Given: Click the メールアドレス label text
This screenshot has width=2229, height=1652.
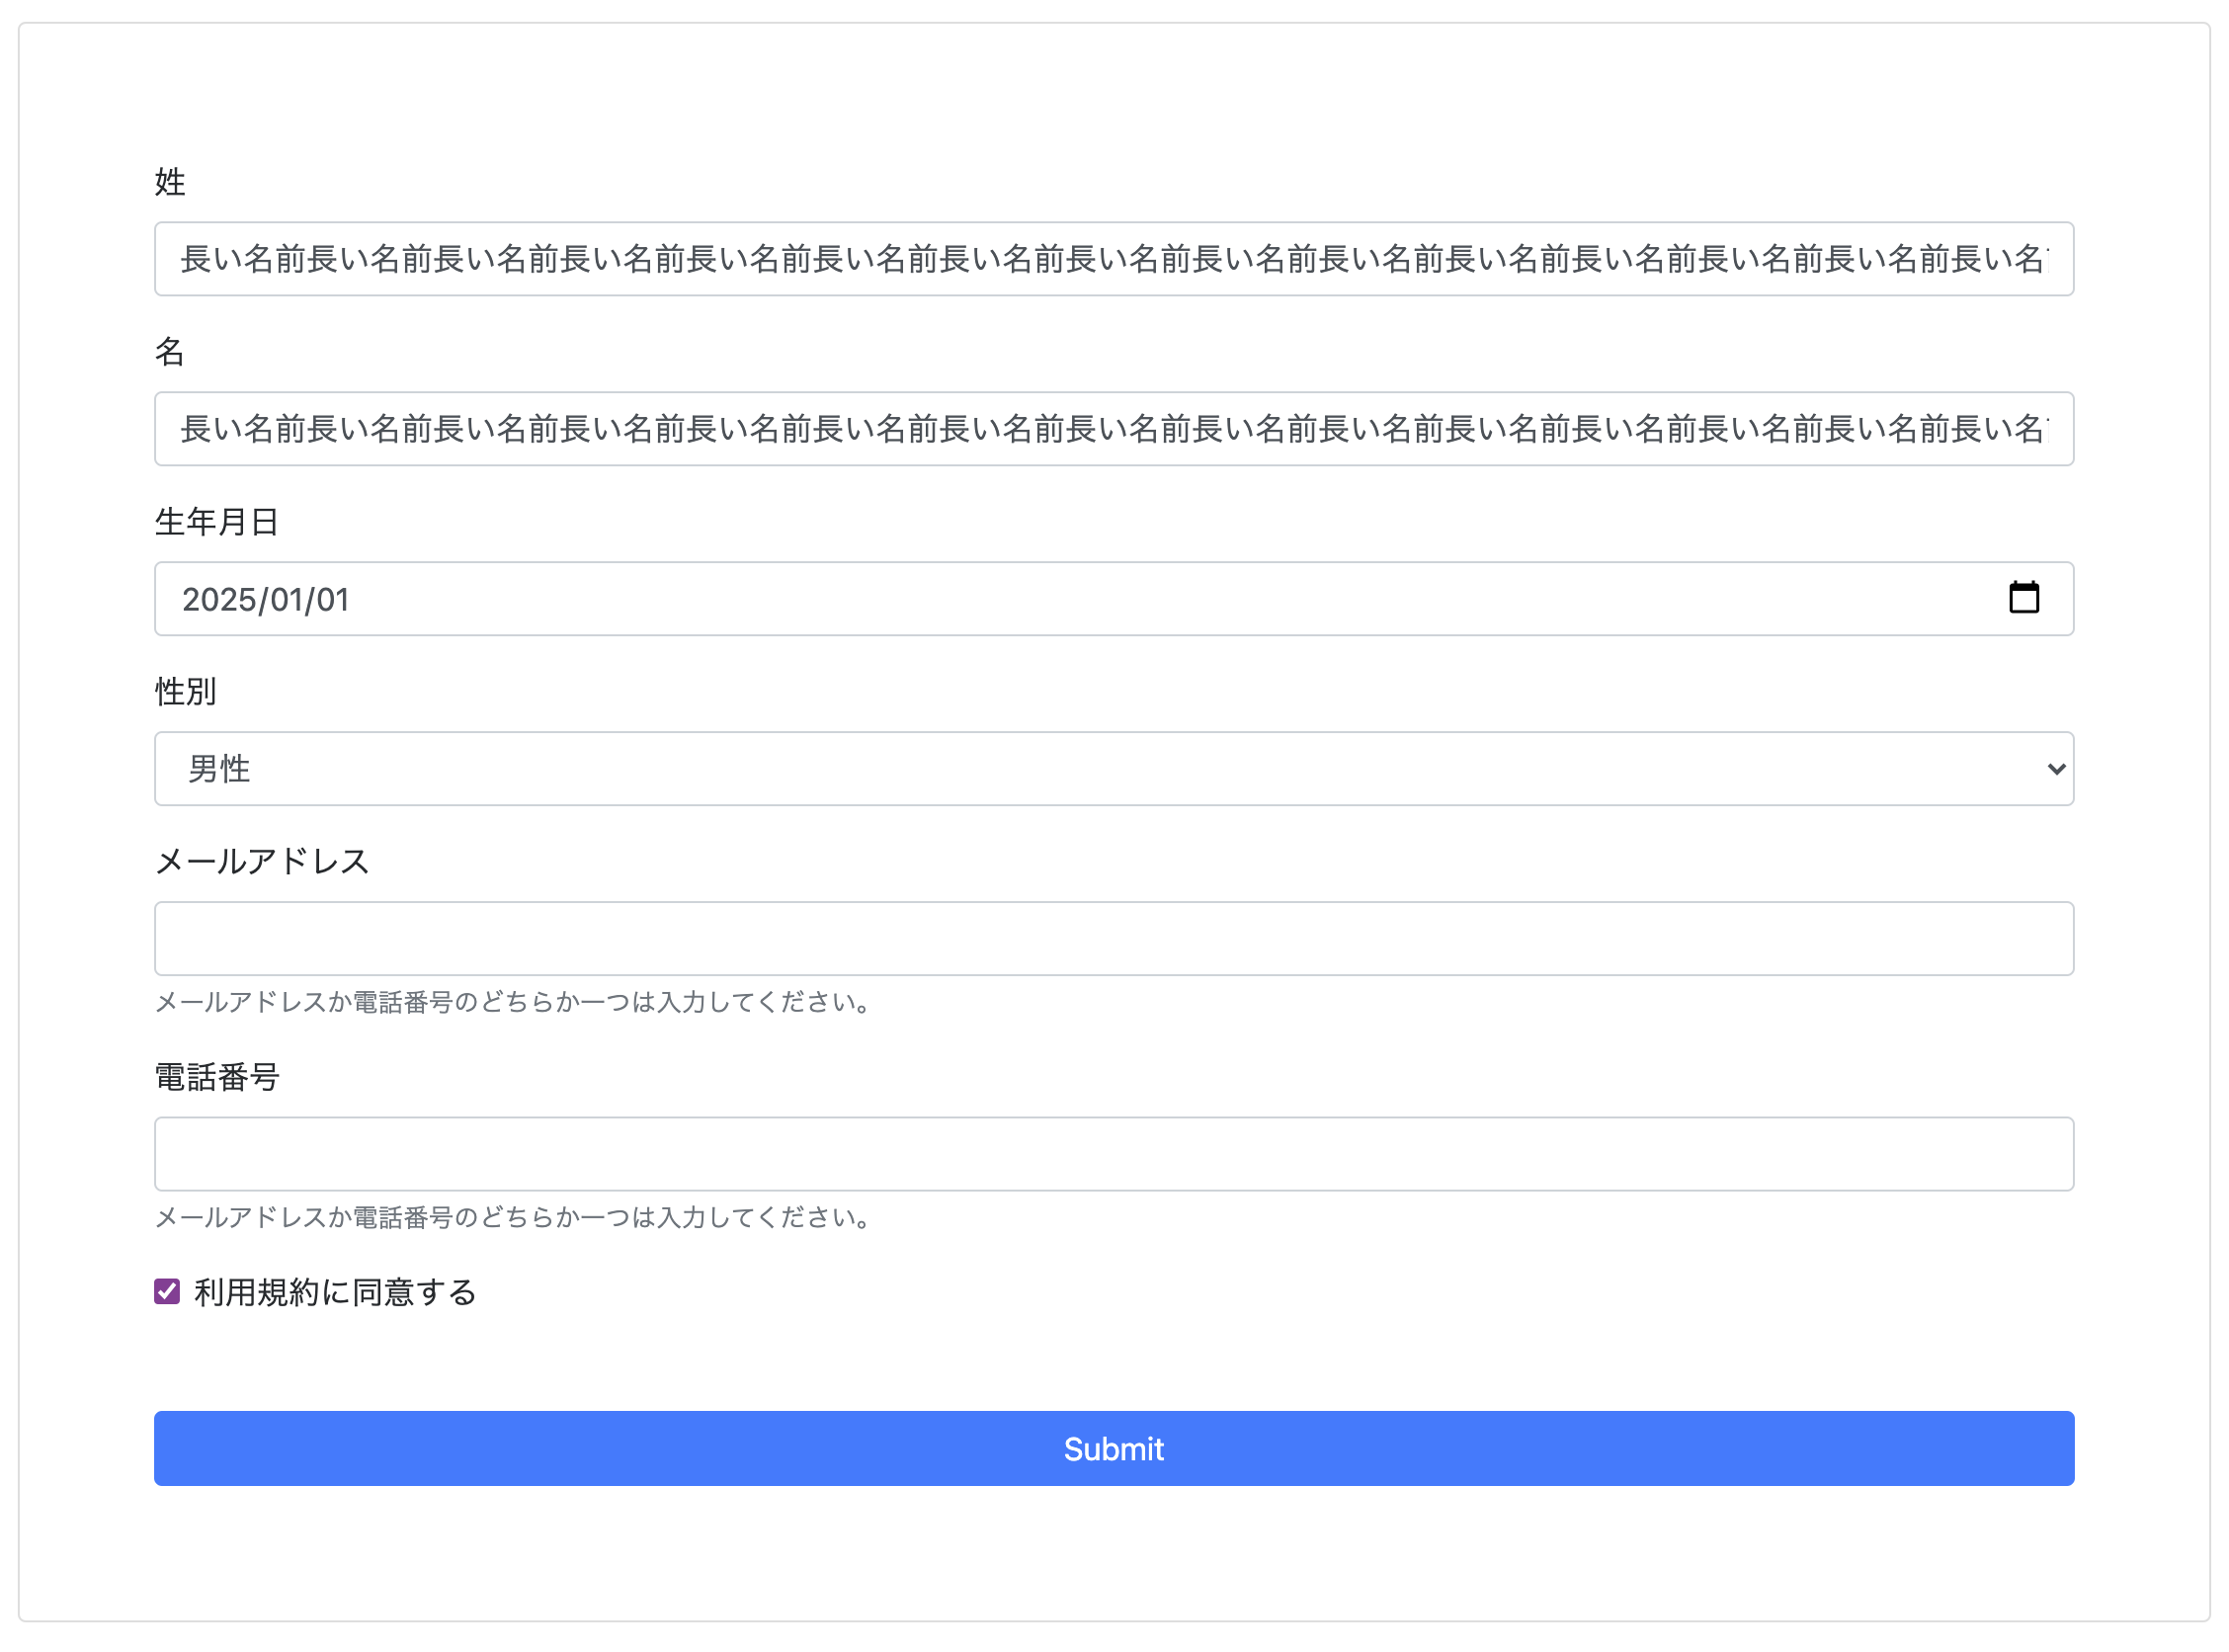Looking at the screenshot, I should (x=262, y=861).
